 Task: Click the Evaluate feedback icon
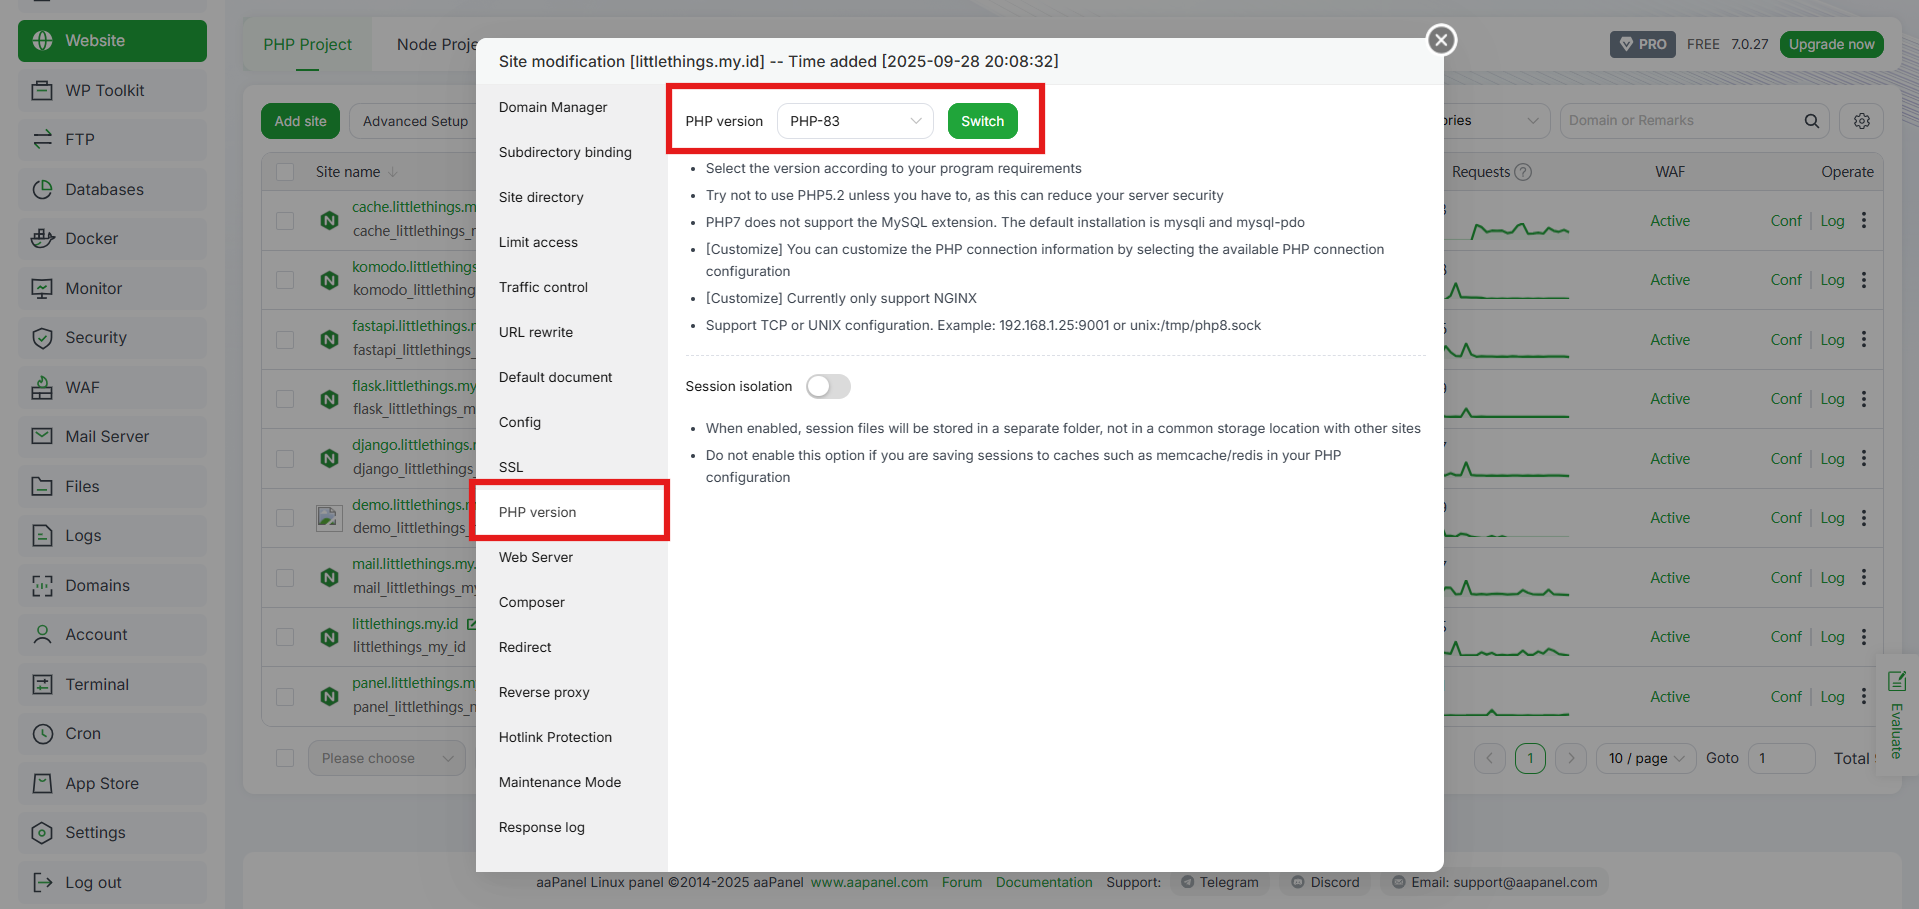coord(1897,682)
